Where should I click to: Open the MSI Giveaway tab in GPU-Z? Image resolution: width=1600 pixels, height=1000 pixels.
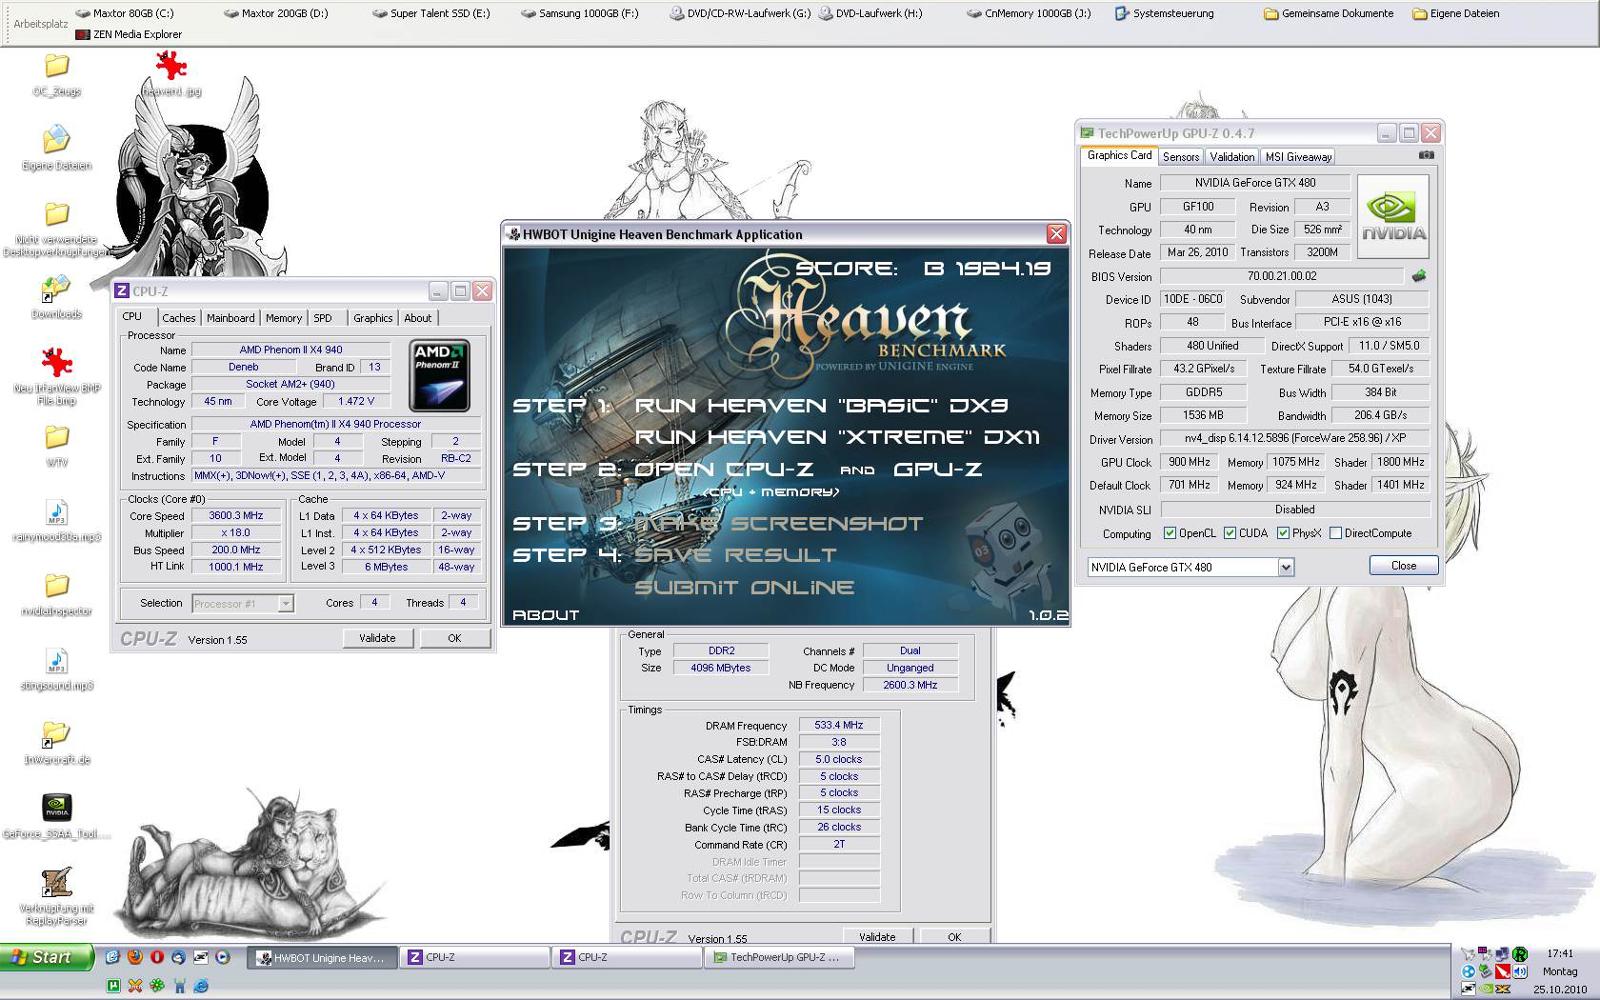tap(1298, 157)
